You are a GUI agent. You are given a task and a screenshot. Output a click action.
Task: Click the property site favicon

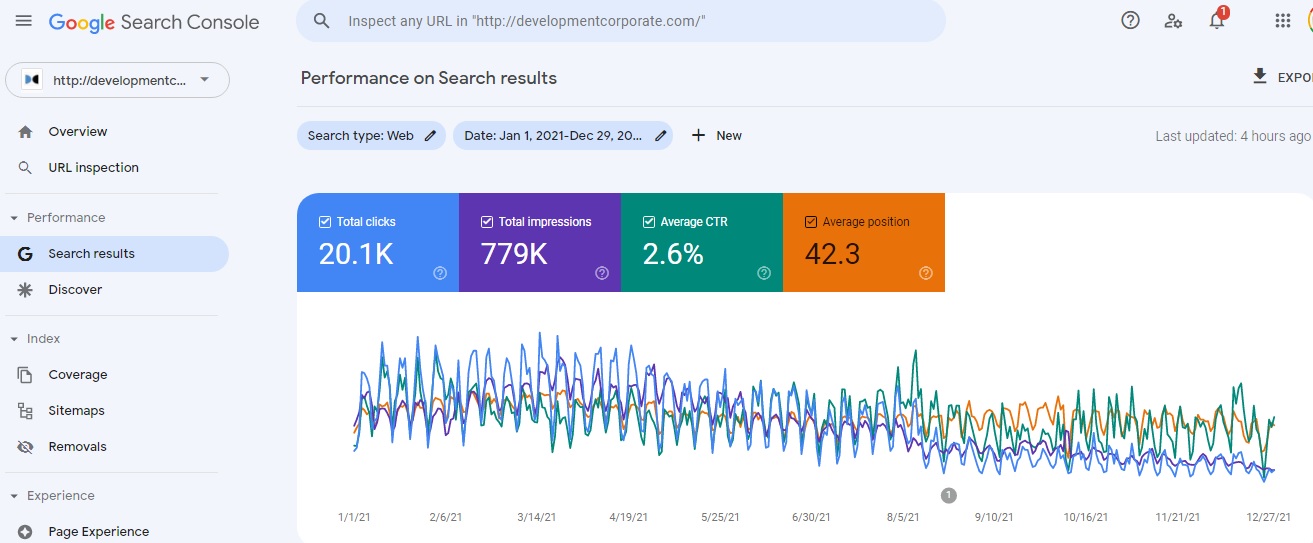point(31,80)
